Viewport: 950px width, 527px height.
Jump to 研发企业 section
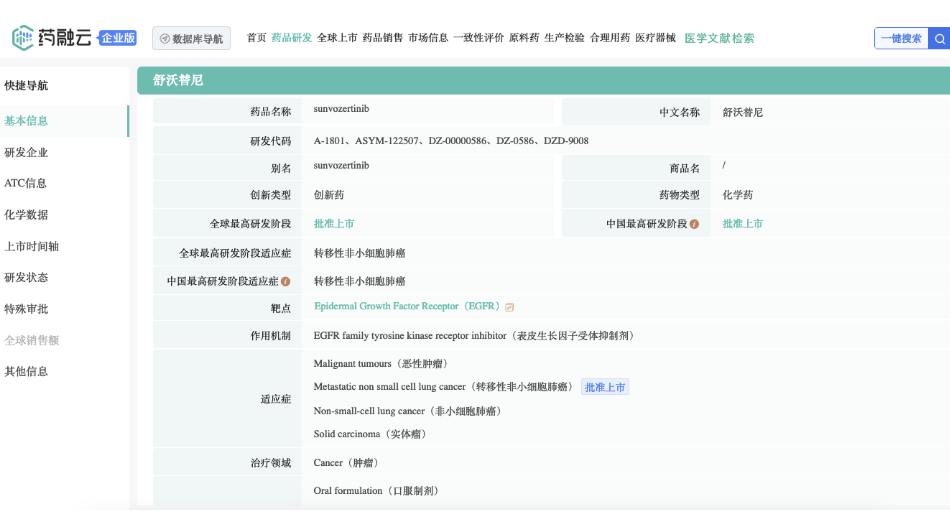click(x=26, y=153)
